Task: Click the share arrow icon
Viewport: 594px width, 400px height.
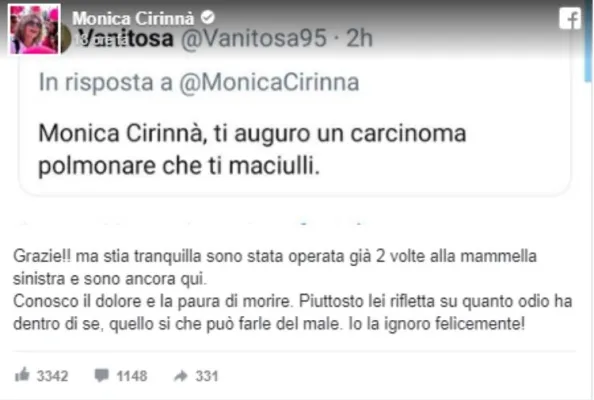Action: point(181,375)
